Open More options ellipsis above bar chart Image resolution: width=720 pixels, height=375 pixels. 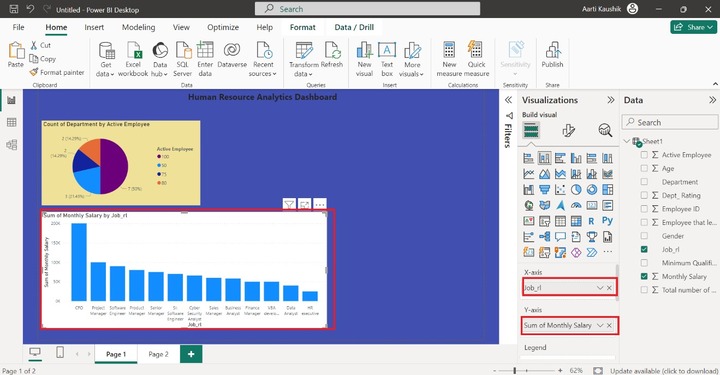(x=320, y=205)
